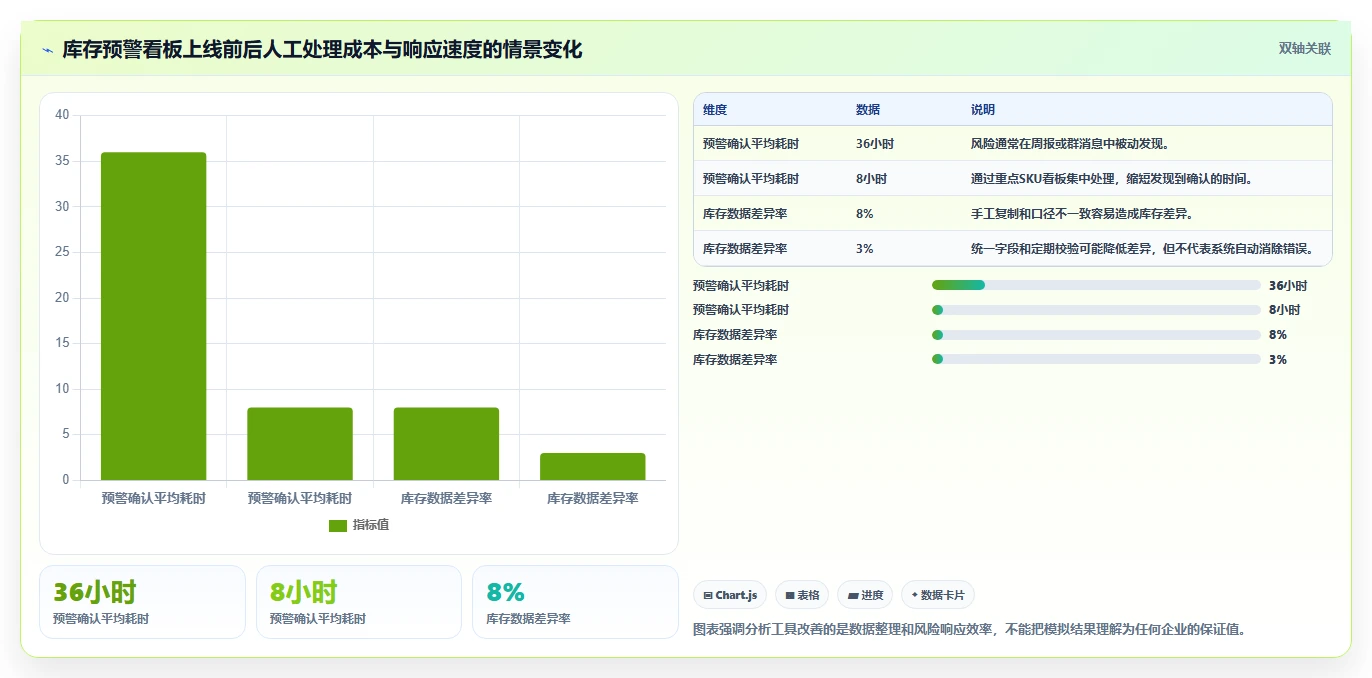1372x678 pixels.
Task: Click the 说明 table column header
Action: [x=983, y=110]
